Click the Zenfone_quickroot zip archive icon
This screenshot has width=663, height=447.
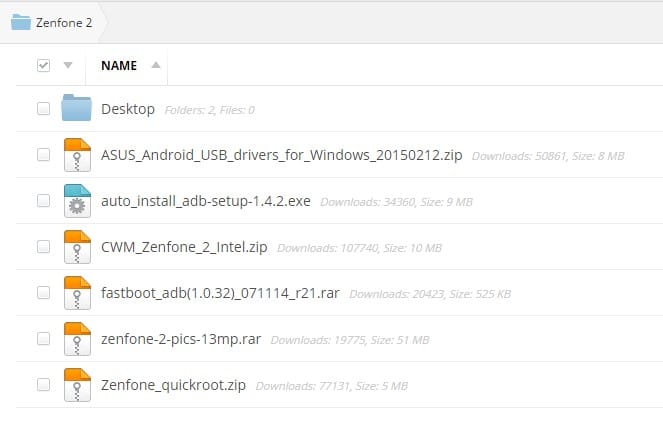(x=77, y=384)
